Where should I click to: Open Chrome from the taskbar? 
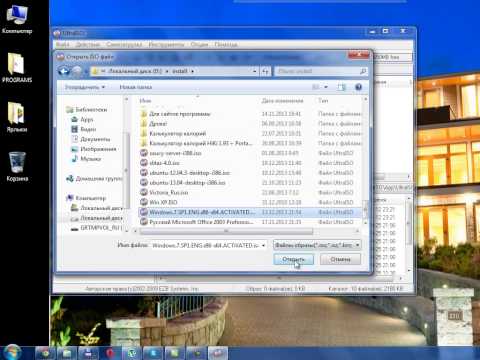point(46,353)
